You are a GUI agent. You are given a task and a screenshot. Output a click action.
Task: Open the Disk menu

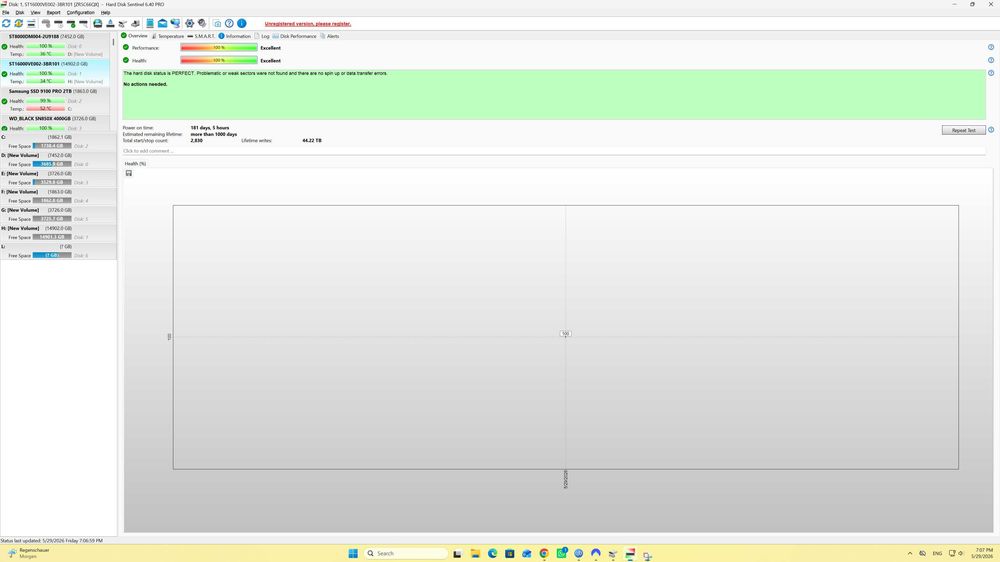pos(20,12)
